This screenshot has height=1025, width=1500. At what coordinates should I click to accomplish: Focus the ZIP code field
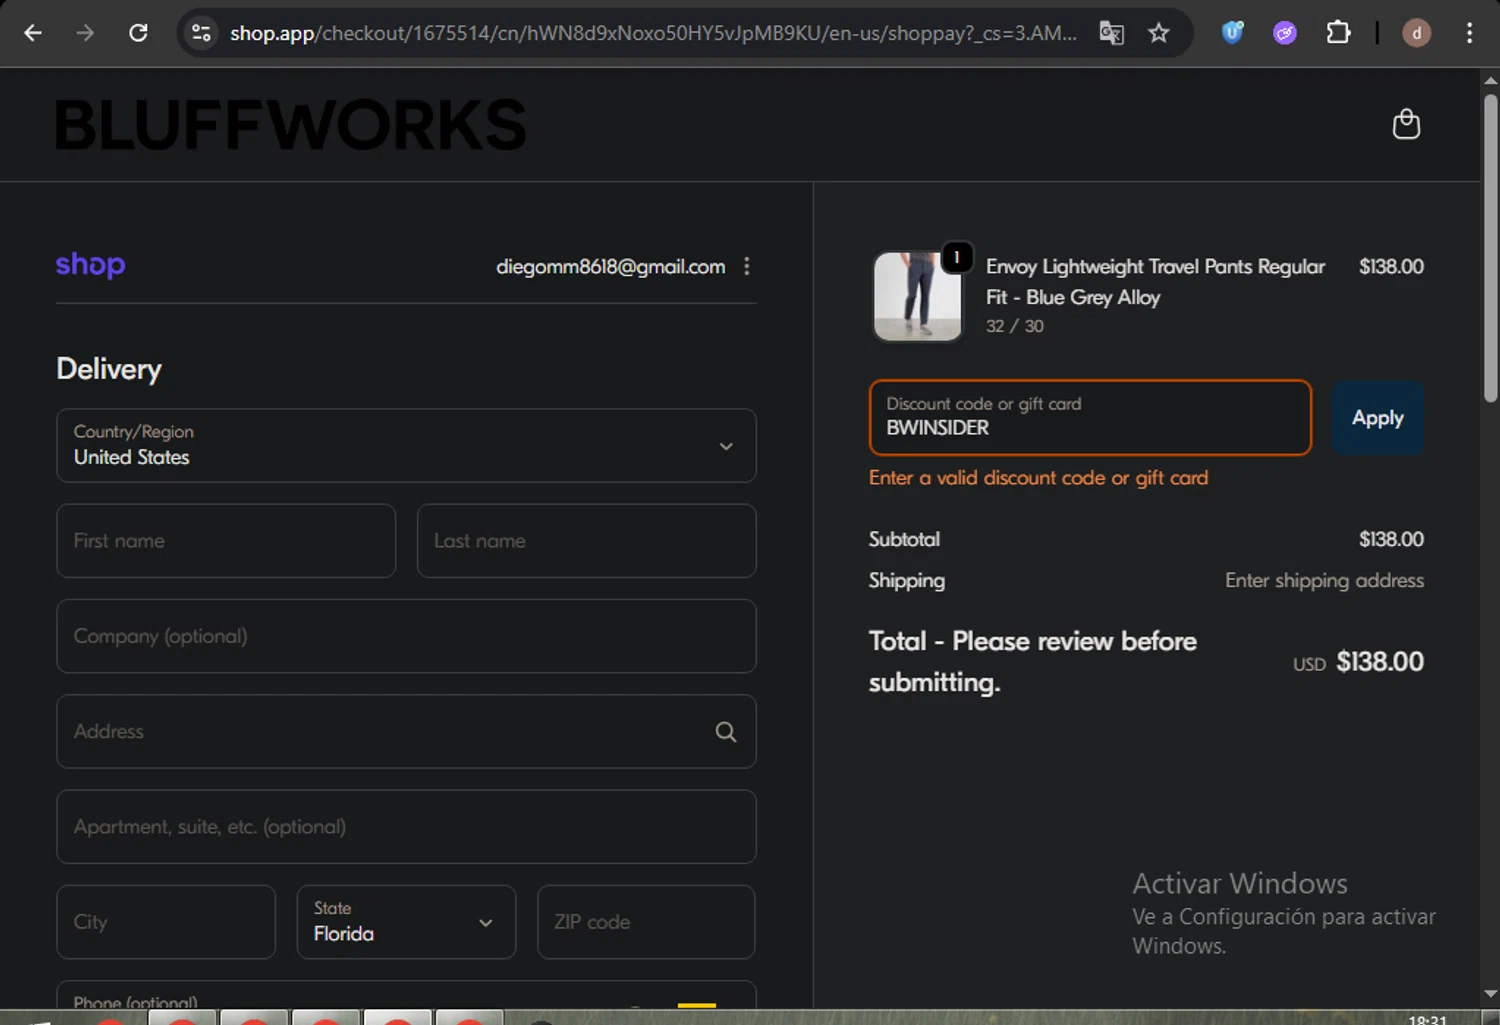tap(646, 922)
